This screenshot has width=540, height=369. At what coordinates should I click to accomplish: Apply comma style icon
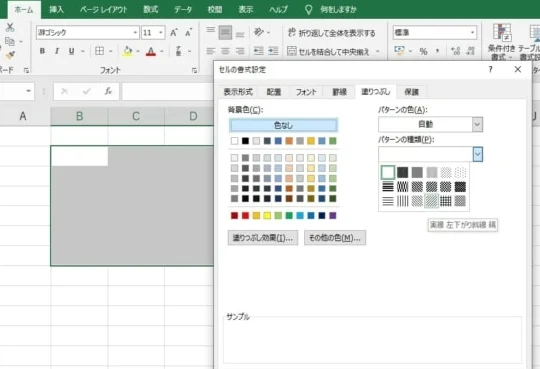(x=437, y=51)
